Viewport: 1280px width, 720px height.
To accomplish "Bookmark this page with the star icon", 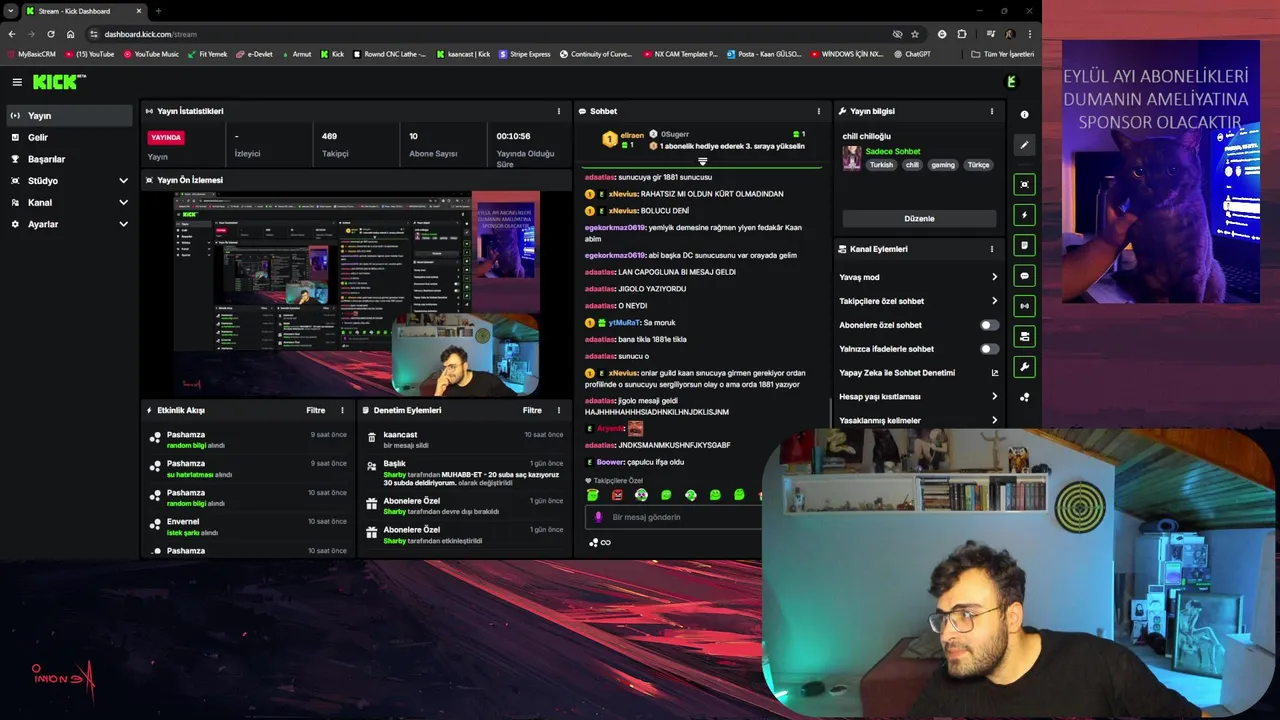I will 914,34.
